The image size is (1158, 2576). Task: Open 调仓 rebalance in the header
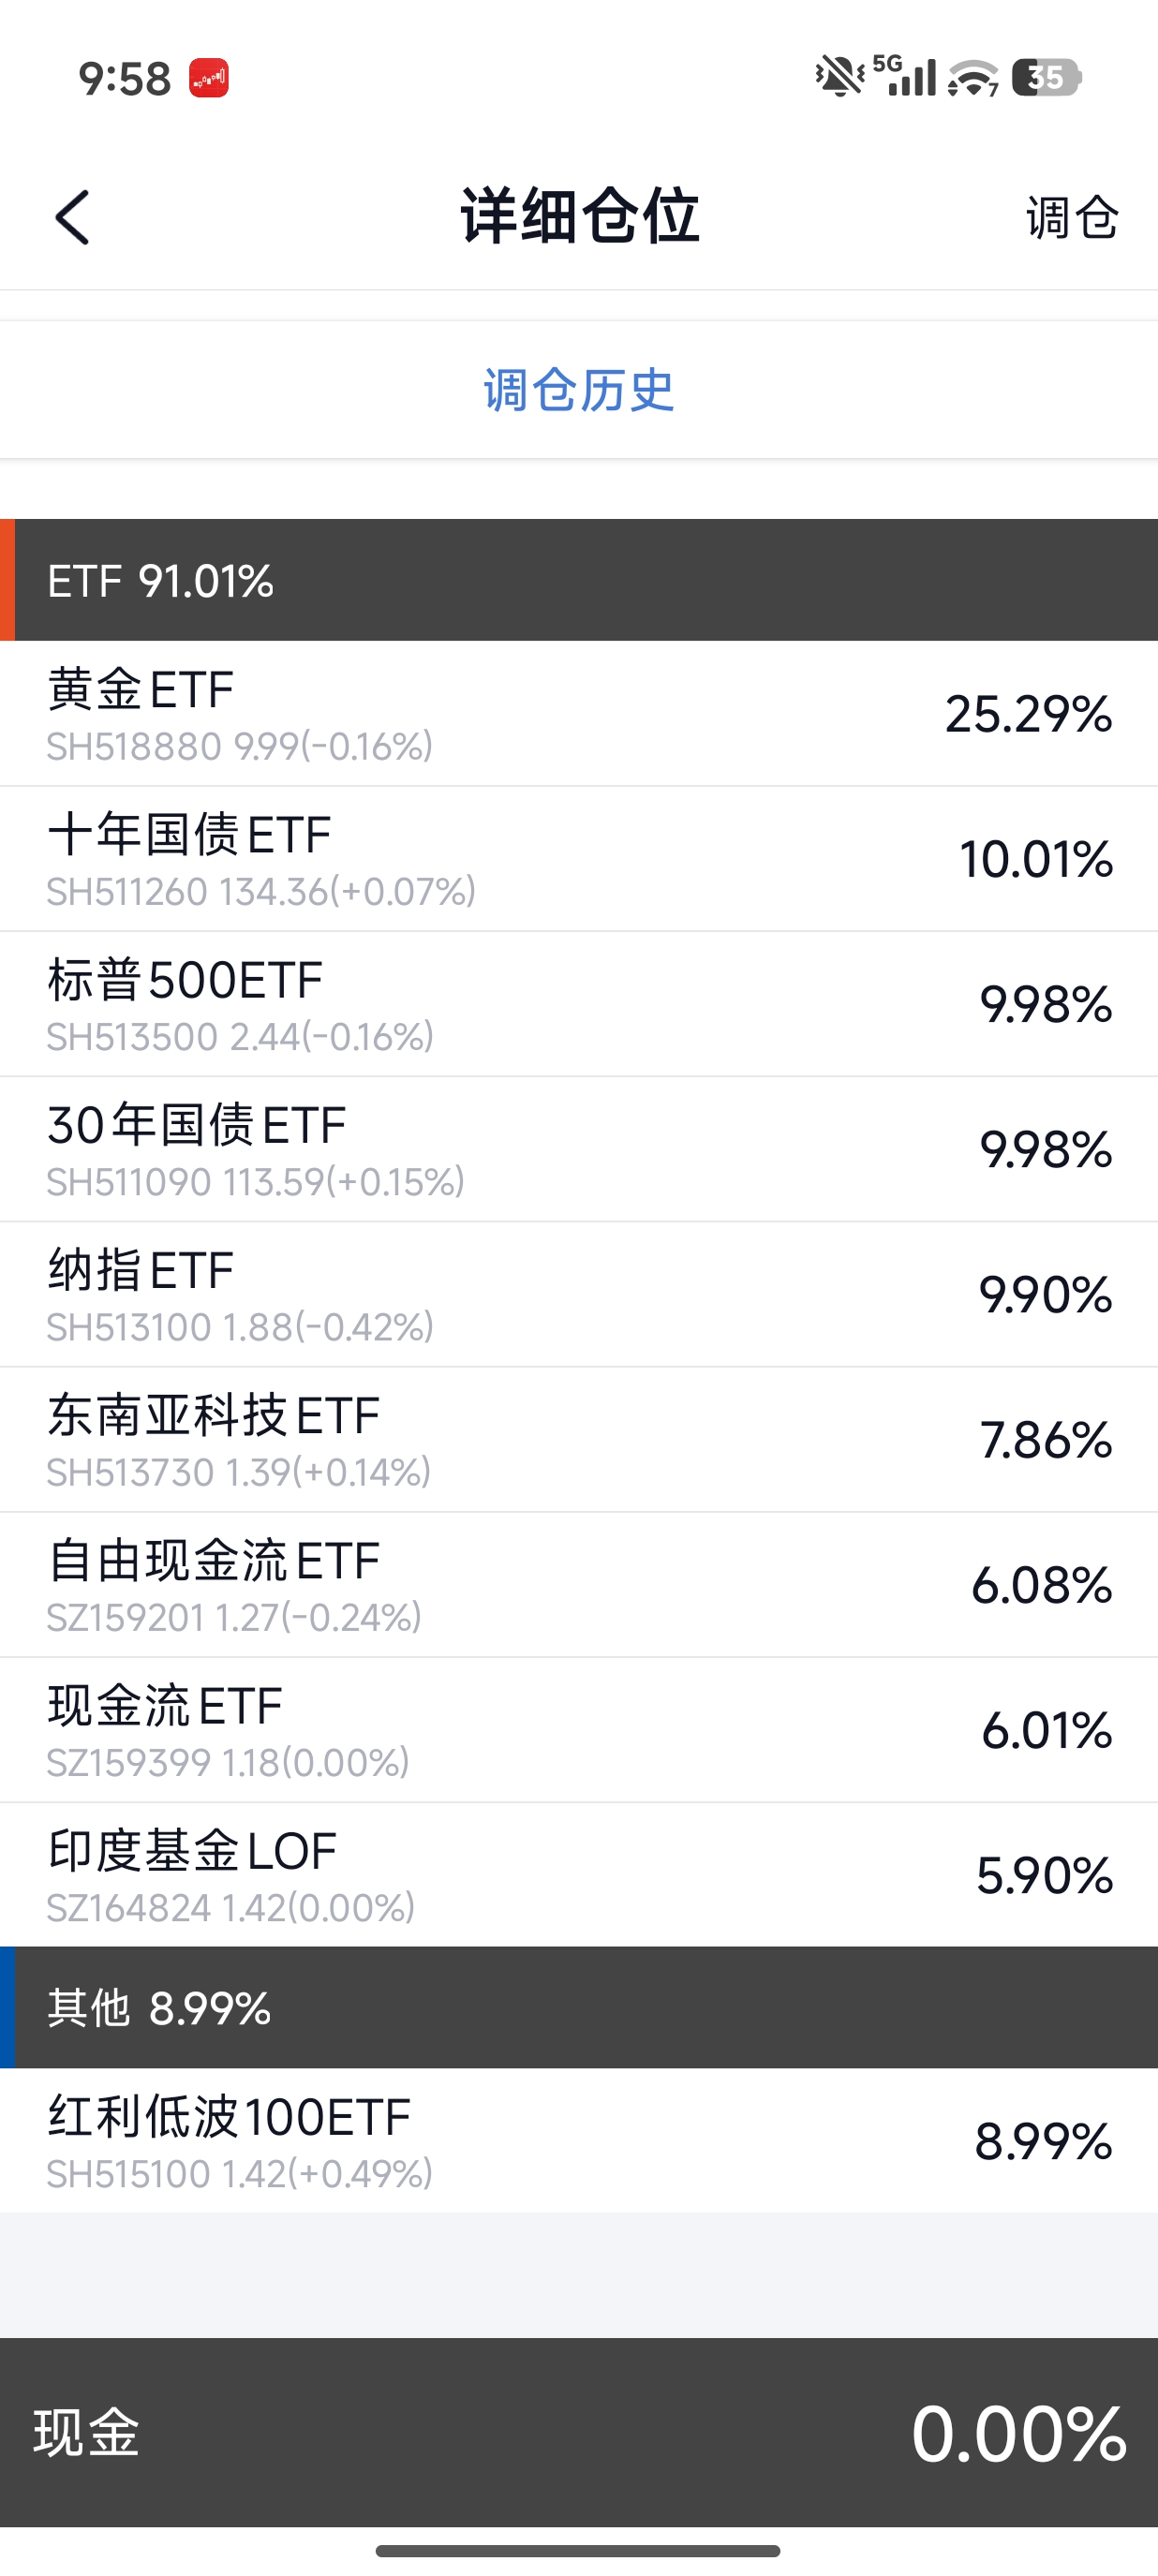(1071, 217)
